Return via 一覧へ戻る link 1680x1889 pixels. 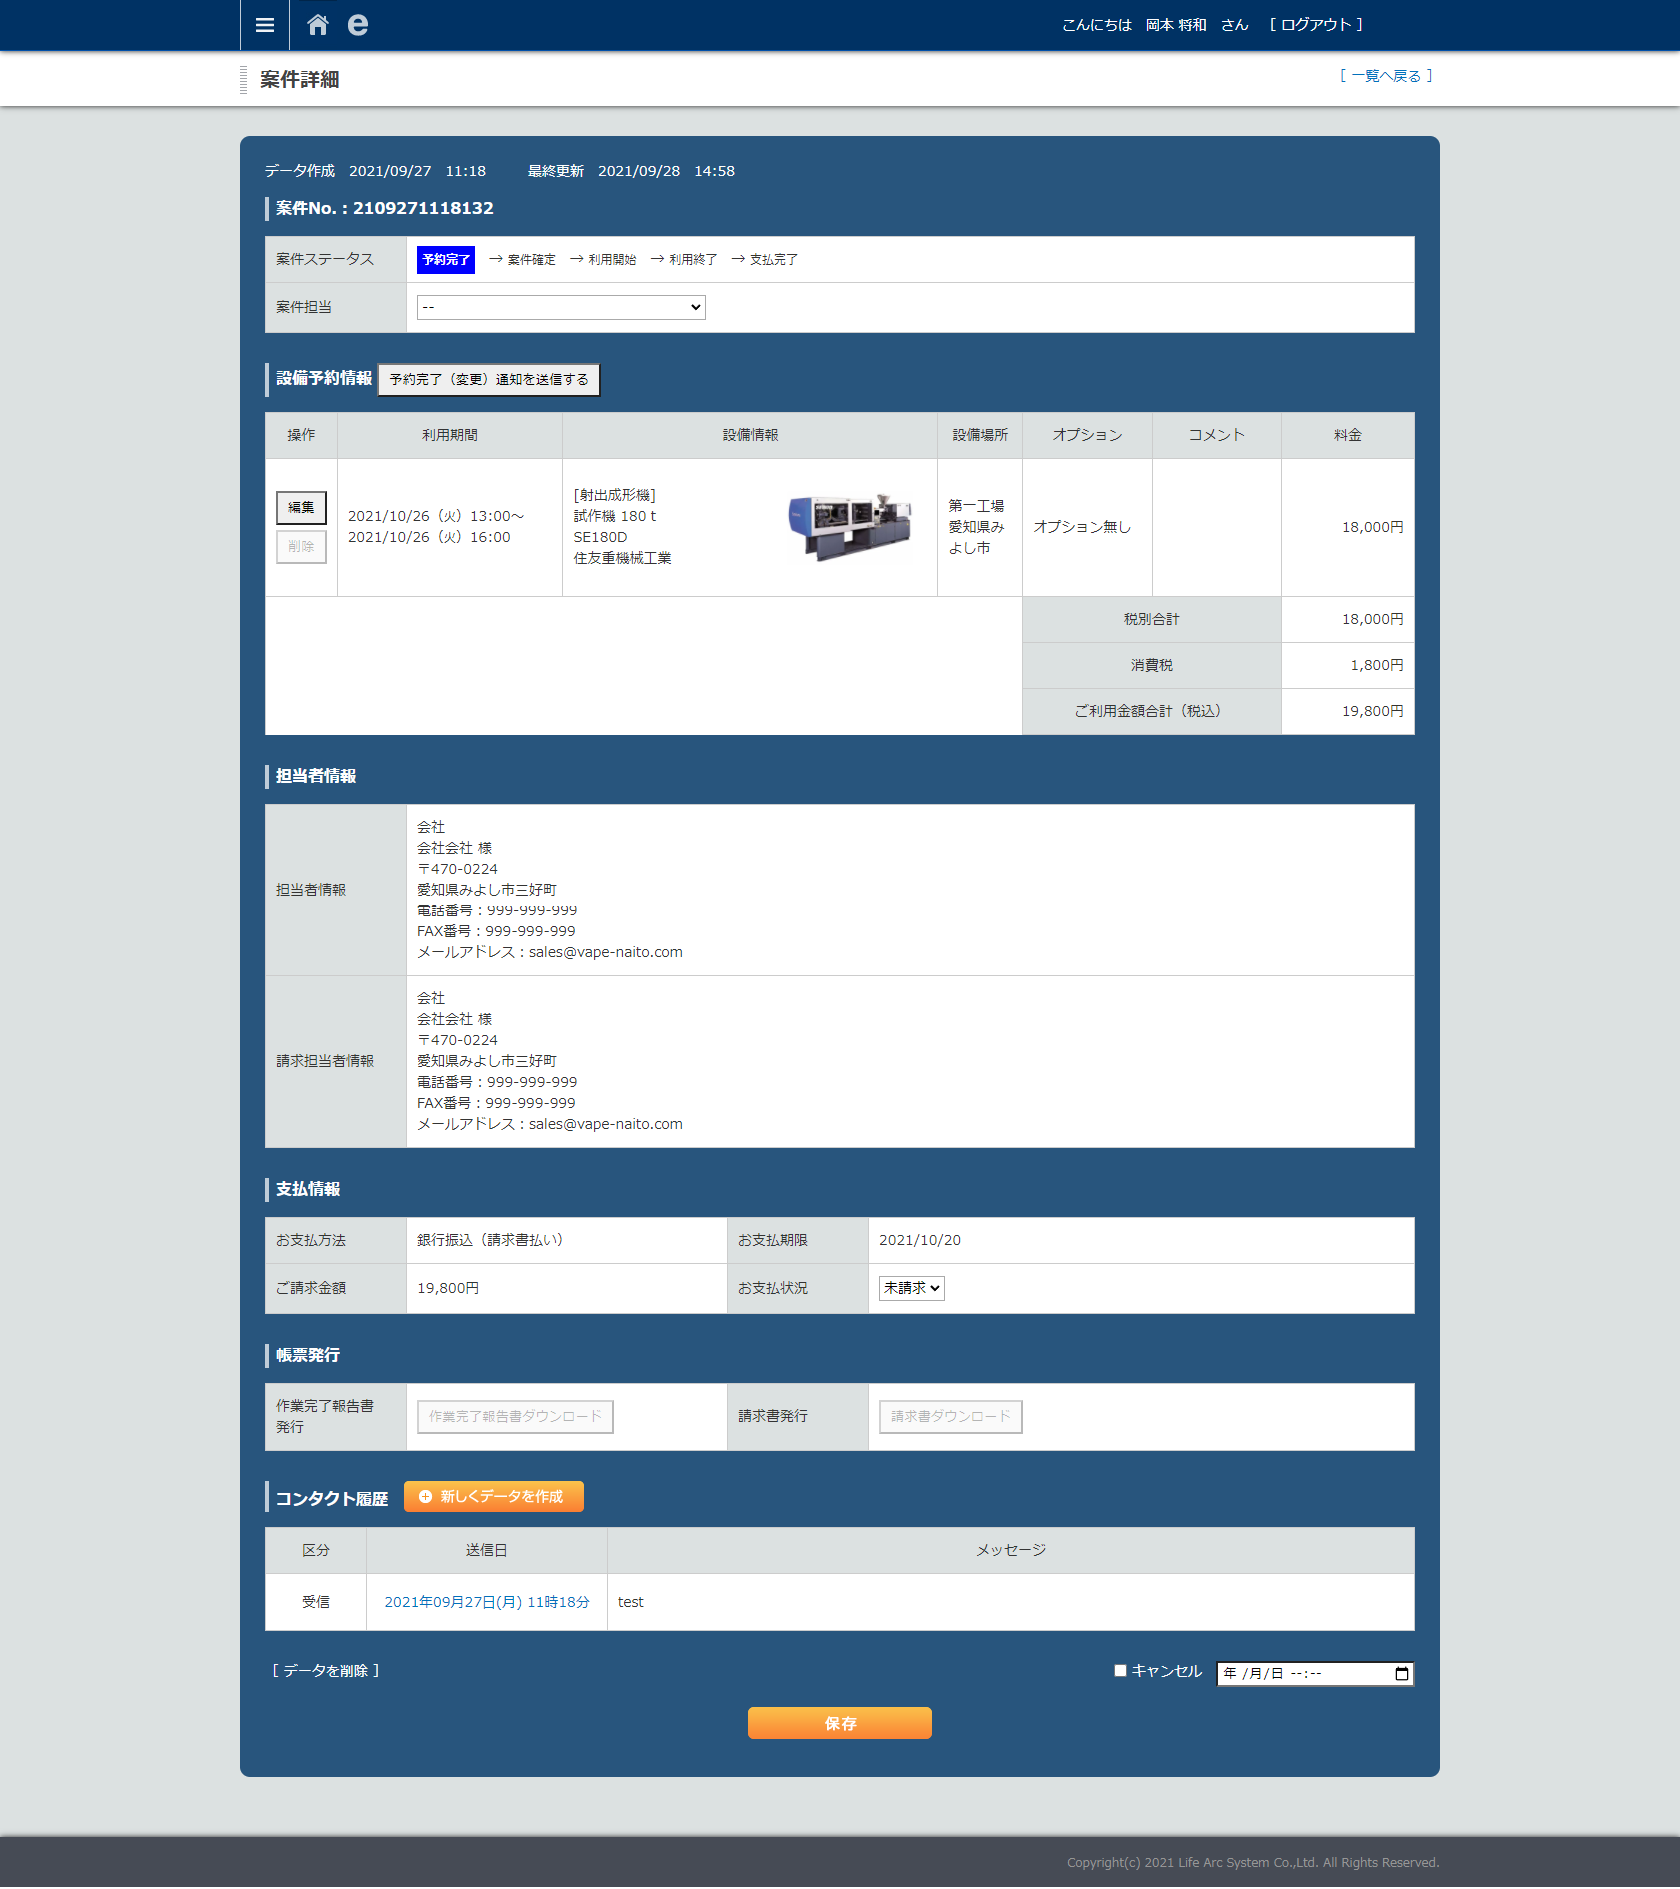[x=1386, y=76]
